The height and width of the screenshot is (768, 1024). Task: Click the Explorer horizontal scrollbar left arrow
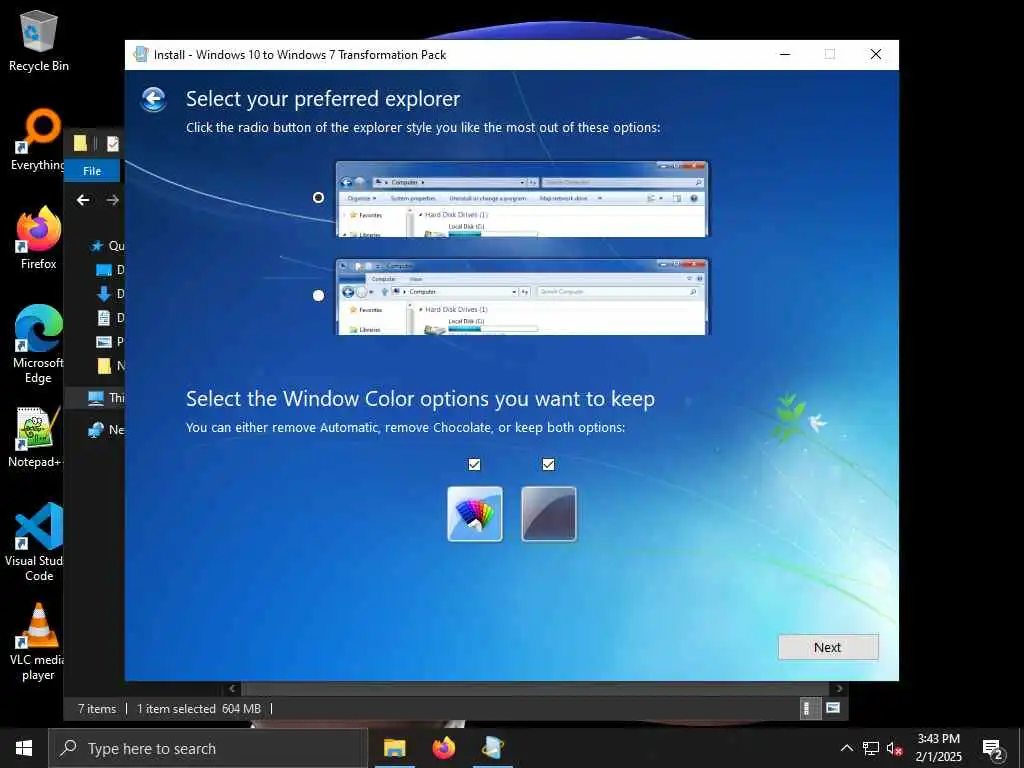[232, 688]
